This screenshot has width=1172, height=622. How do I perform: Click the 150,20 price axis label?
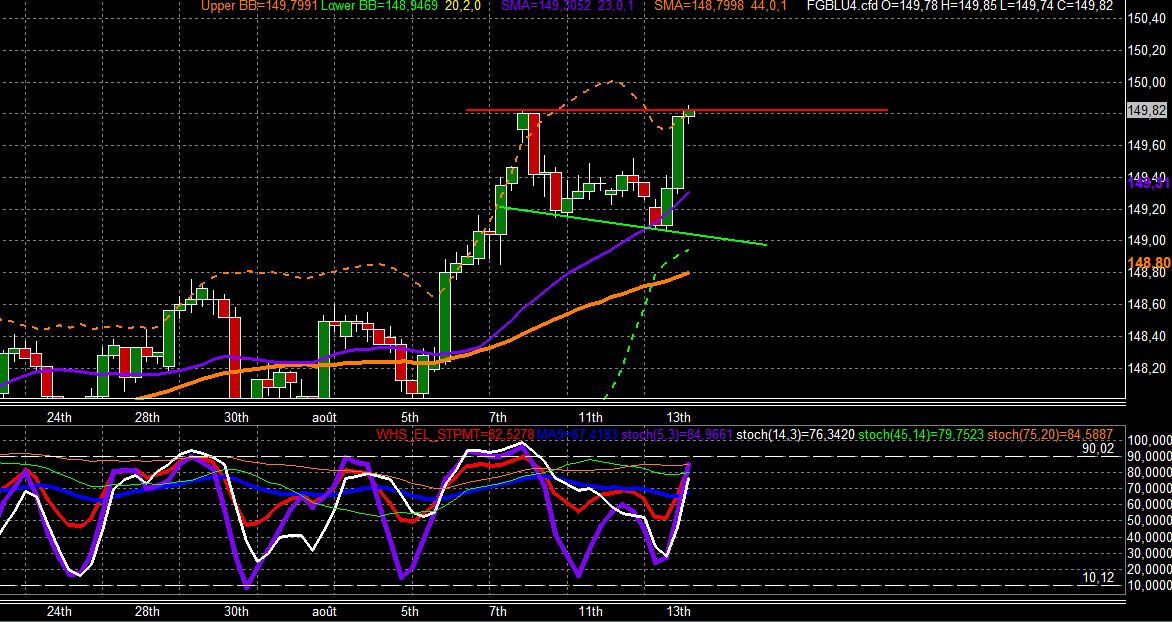pos(1148,50)
